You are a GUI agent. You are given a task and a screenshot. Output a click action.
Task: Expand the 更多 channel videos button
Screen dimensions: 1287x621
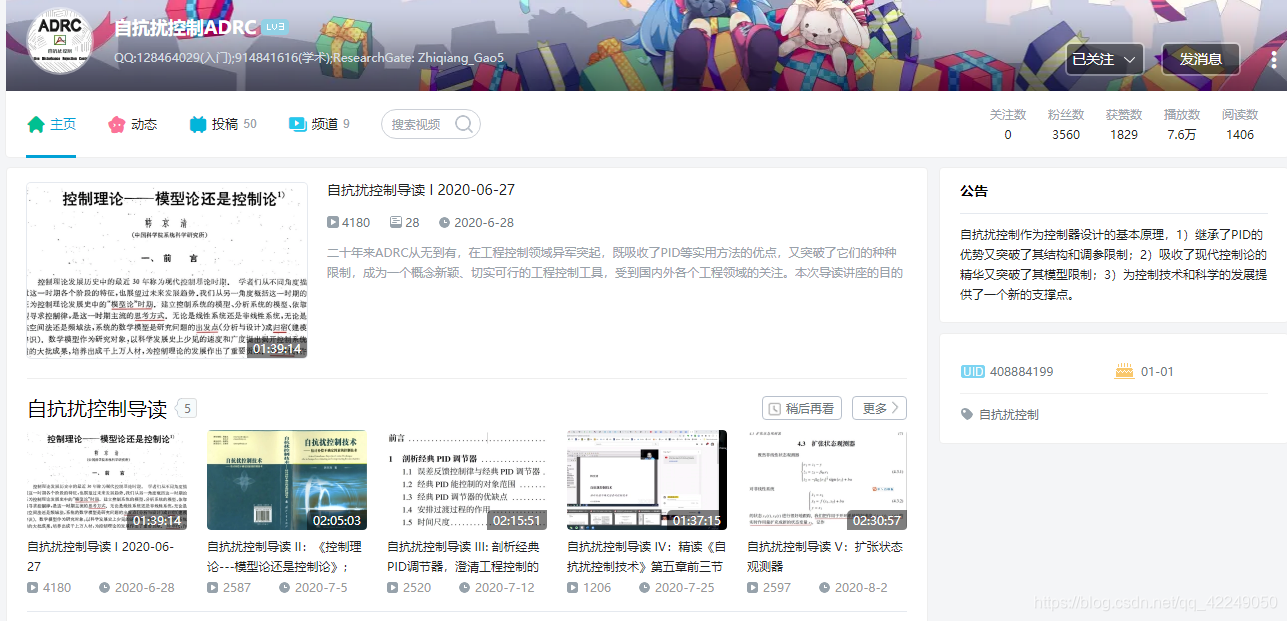pyautogui.click(x=880, y=408)
